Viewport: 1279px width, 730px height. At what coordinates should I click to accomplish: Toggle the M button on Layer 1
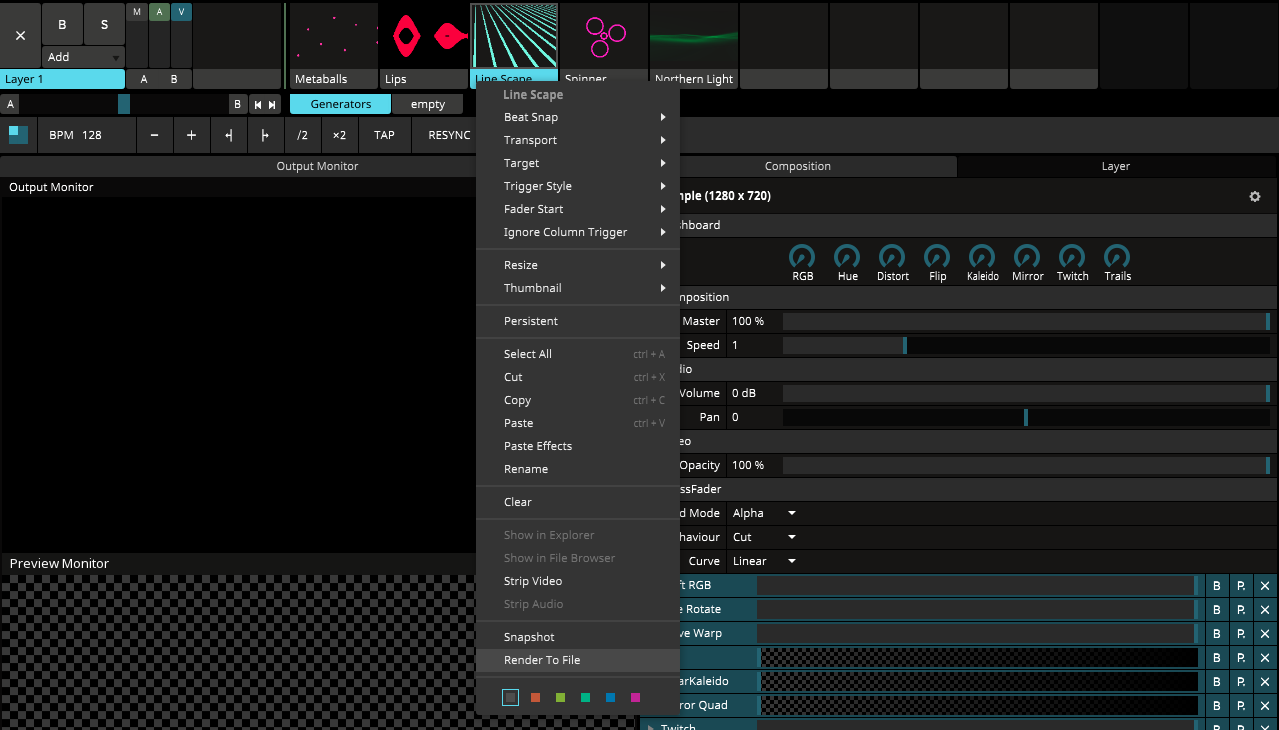pyautogui.click(x=137, y=12)
